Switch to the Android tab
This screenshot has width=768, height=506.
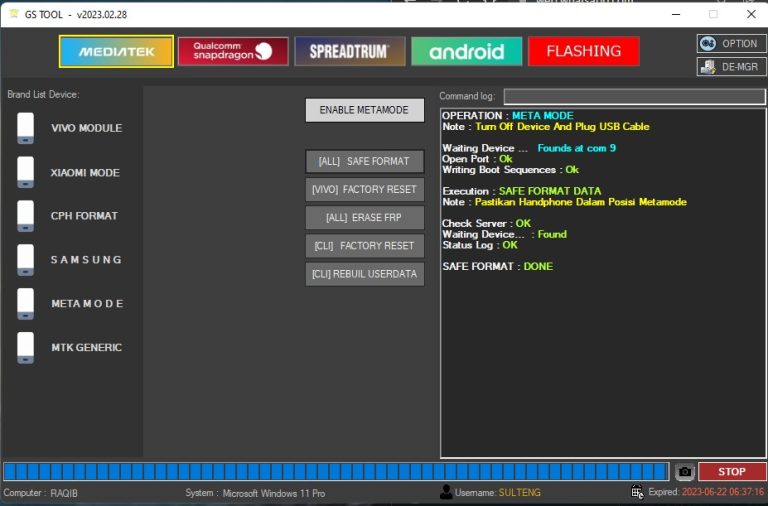point(466,51)
